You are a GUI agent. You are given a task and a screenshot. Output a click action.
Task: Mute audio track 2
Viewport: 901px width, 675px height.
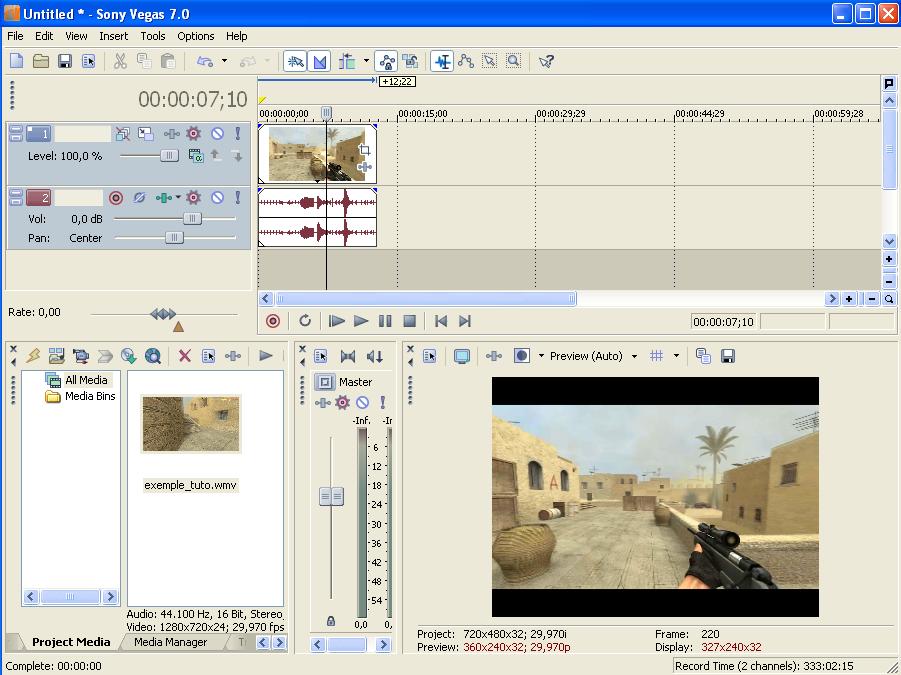[217, 198]
